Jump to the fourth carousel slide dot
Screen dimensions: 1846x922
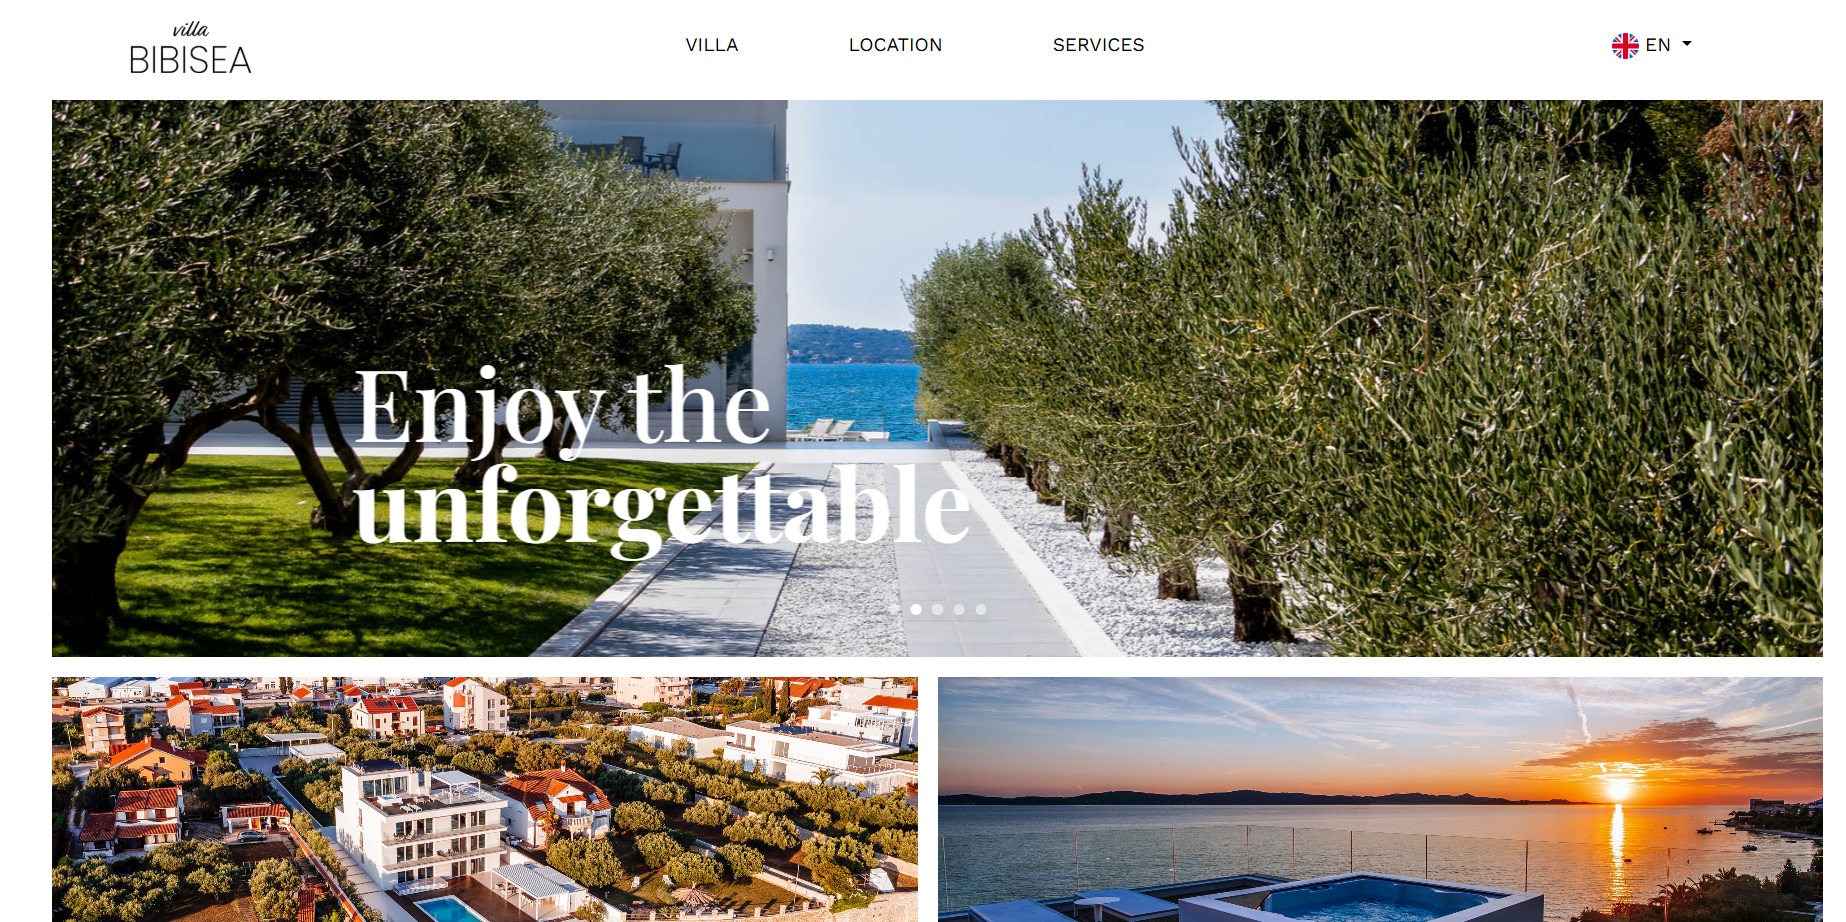click(x=959, y=609)
